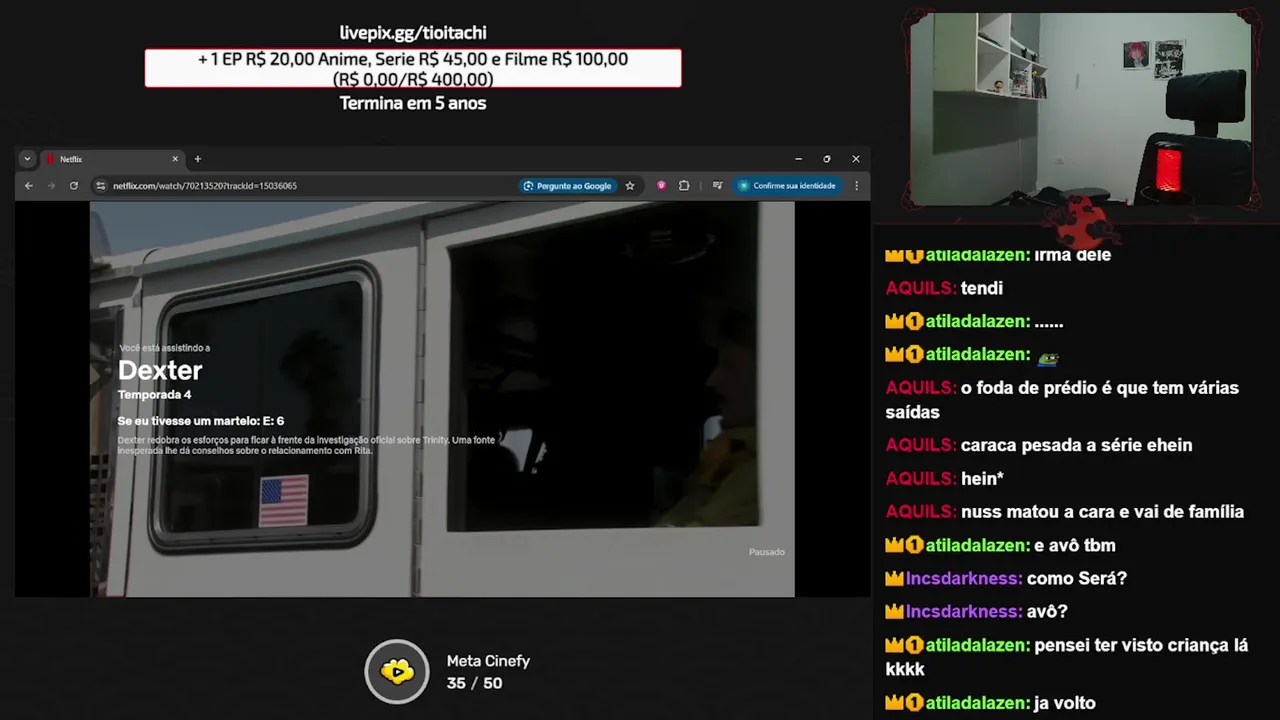Bookmark this page with star icon
Viewport: 1280px width, 720px height.
pyautogui.click(x=630, y=186)
